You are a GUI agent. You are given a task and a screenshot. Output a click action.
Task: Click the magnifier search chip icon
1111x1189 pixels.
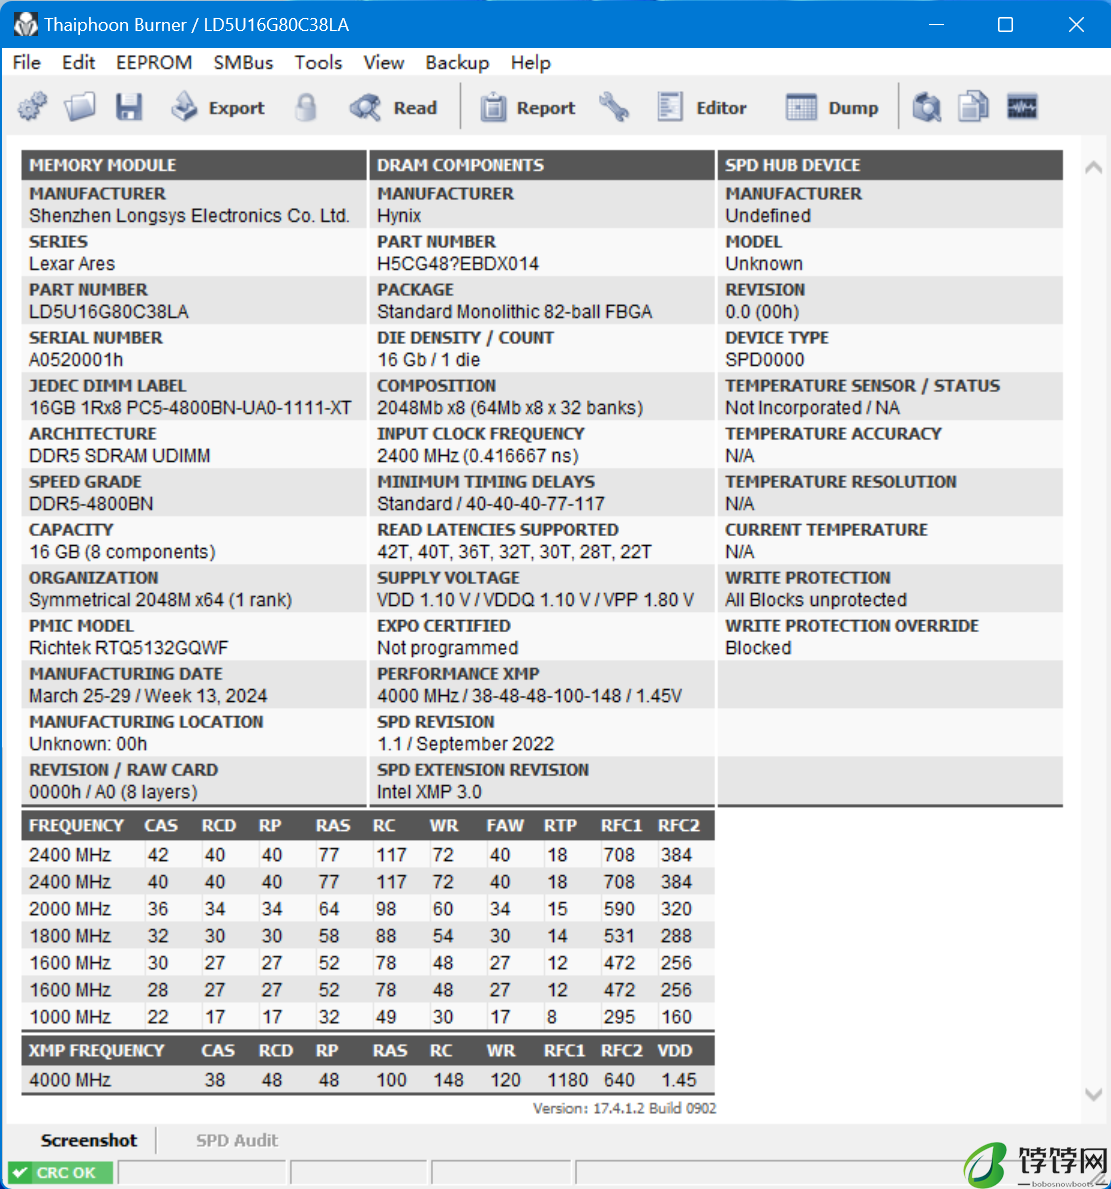click(927, 107)
